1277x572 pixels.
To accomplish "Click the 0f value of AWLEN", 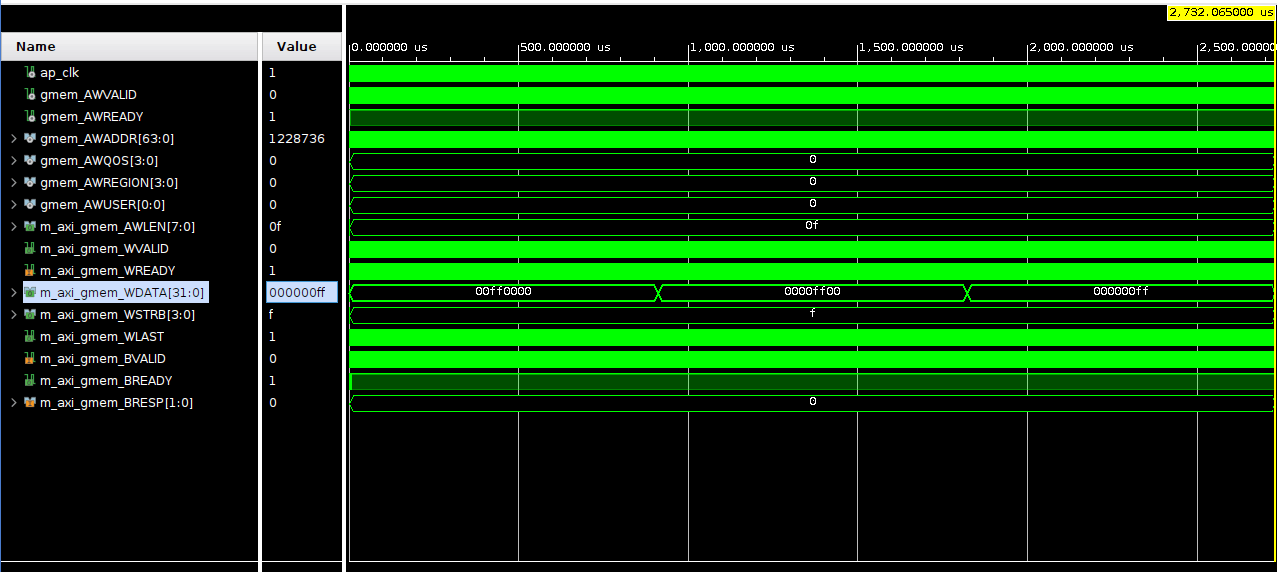I will click(275, 227).
